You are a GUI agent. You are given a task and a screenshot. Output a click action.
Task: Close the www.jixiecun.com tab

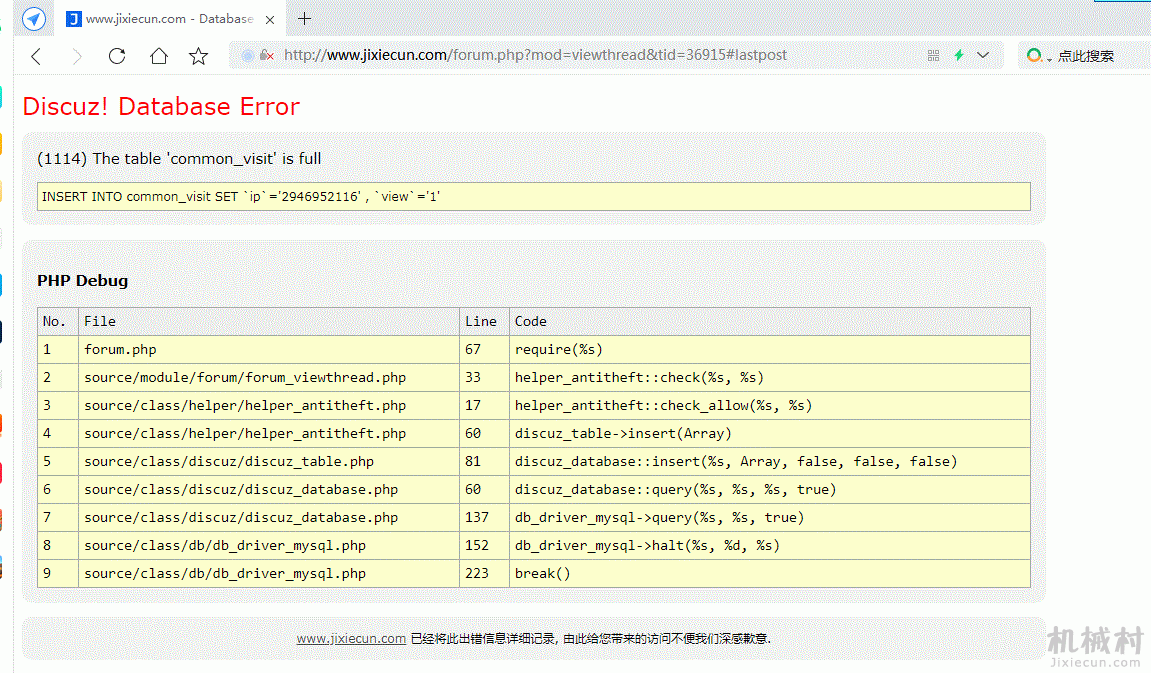click(x=270, y=20)
